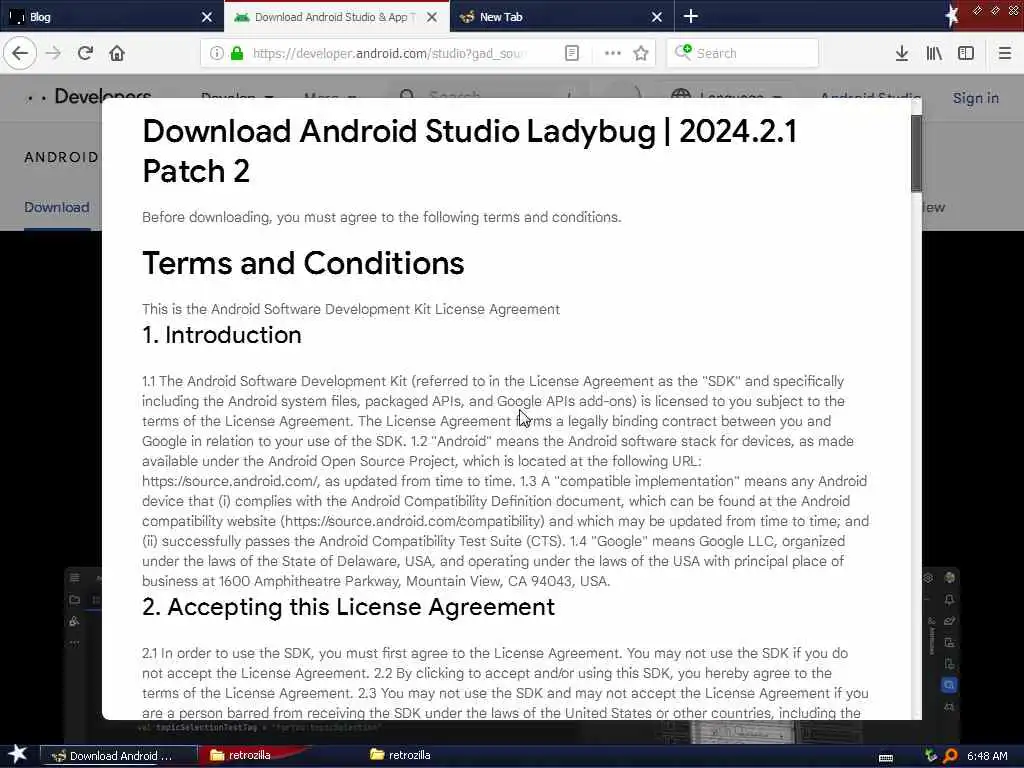Bookmark this page with the star
Image resolution: width=1024 pixels, height=768 pixels.
[641, 53]
